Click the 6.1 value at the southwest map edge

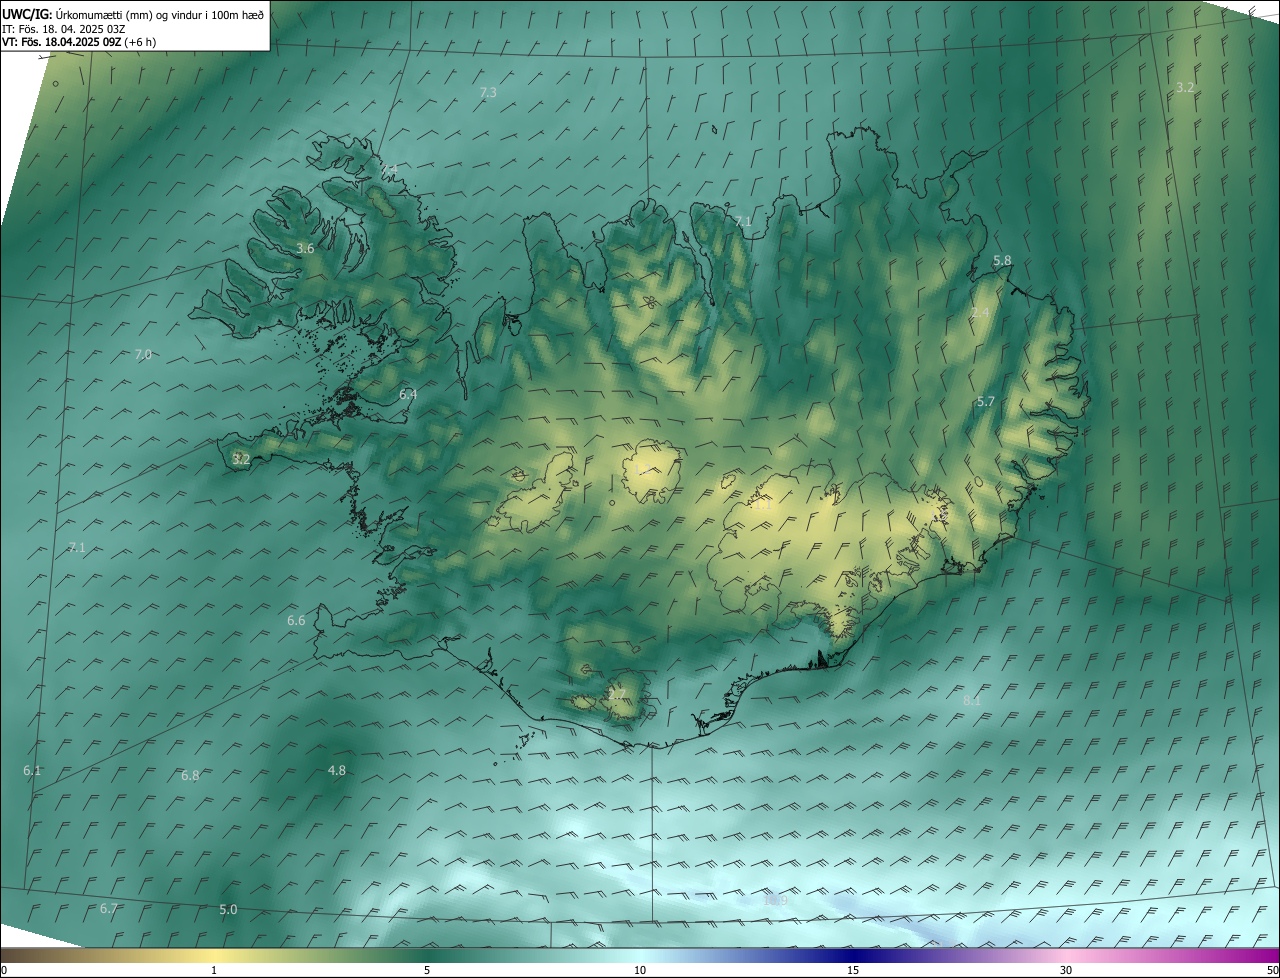[32, 770]
